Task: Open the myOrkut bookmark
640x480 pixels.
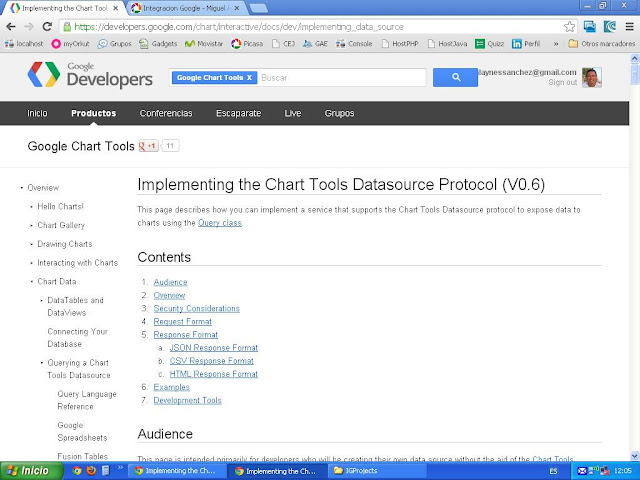Action: (71, 44)
